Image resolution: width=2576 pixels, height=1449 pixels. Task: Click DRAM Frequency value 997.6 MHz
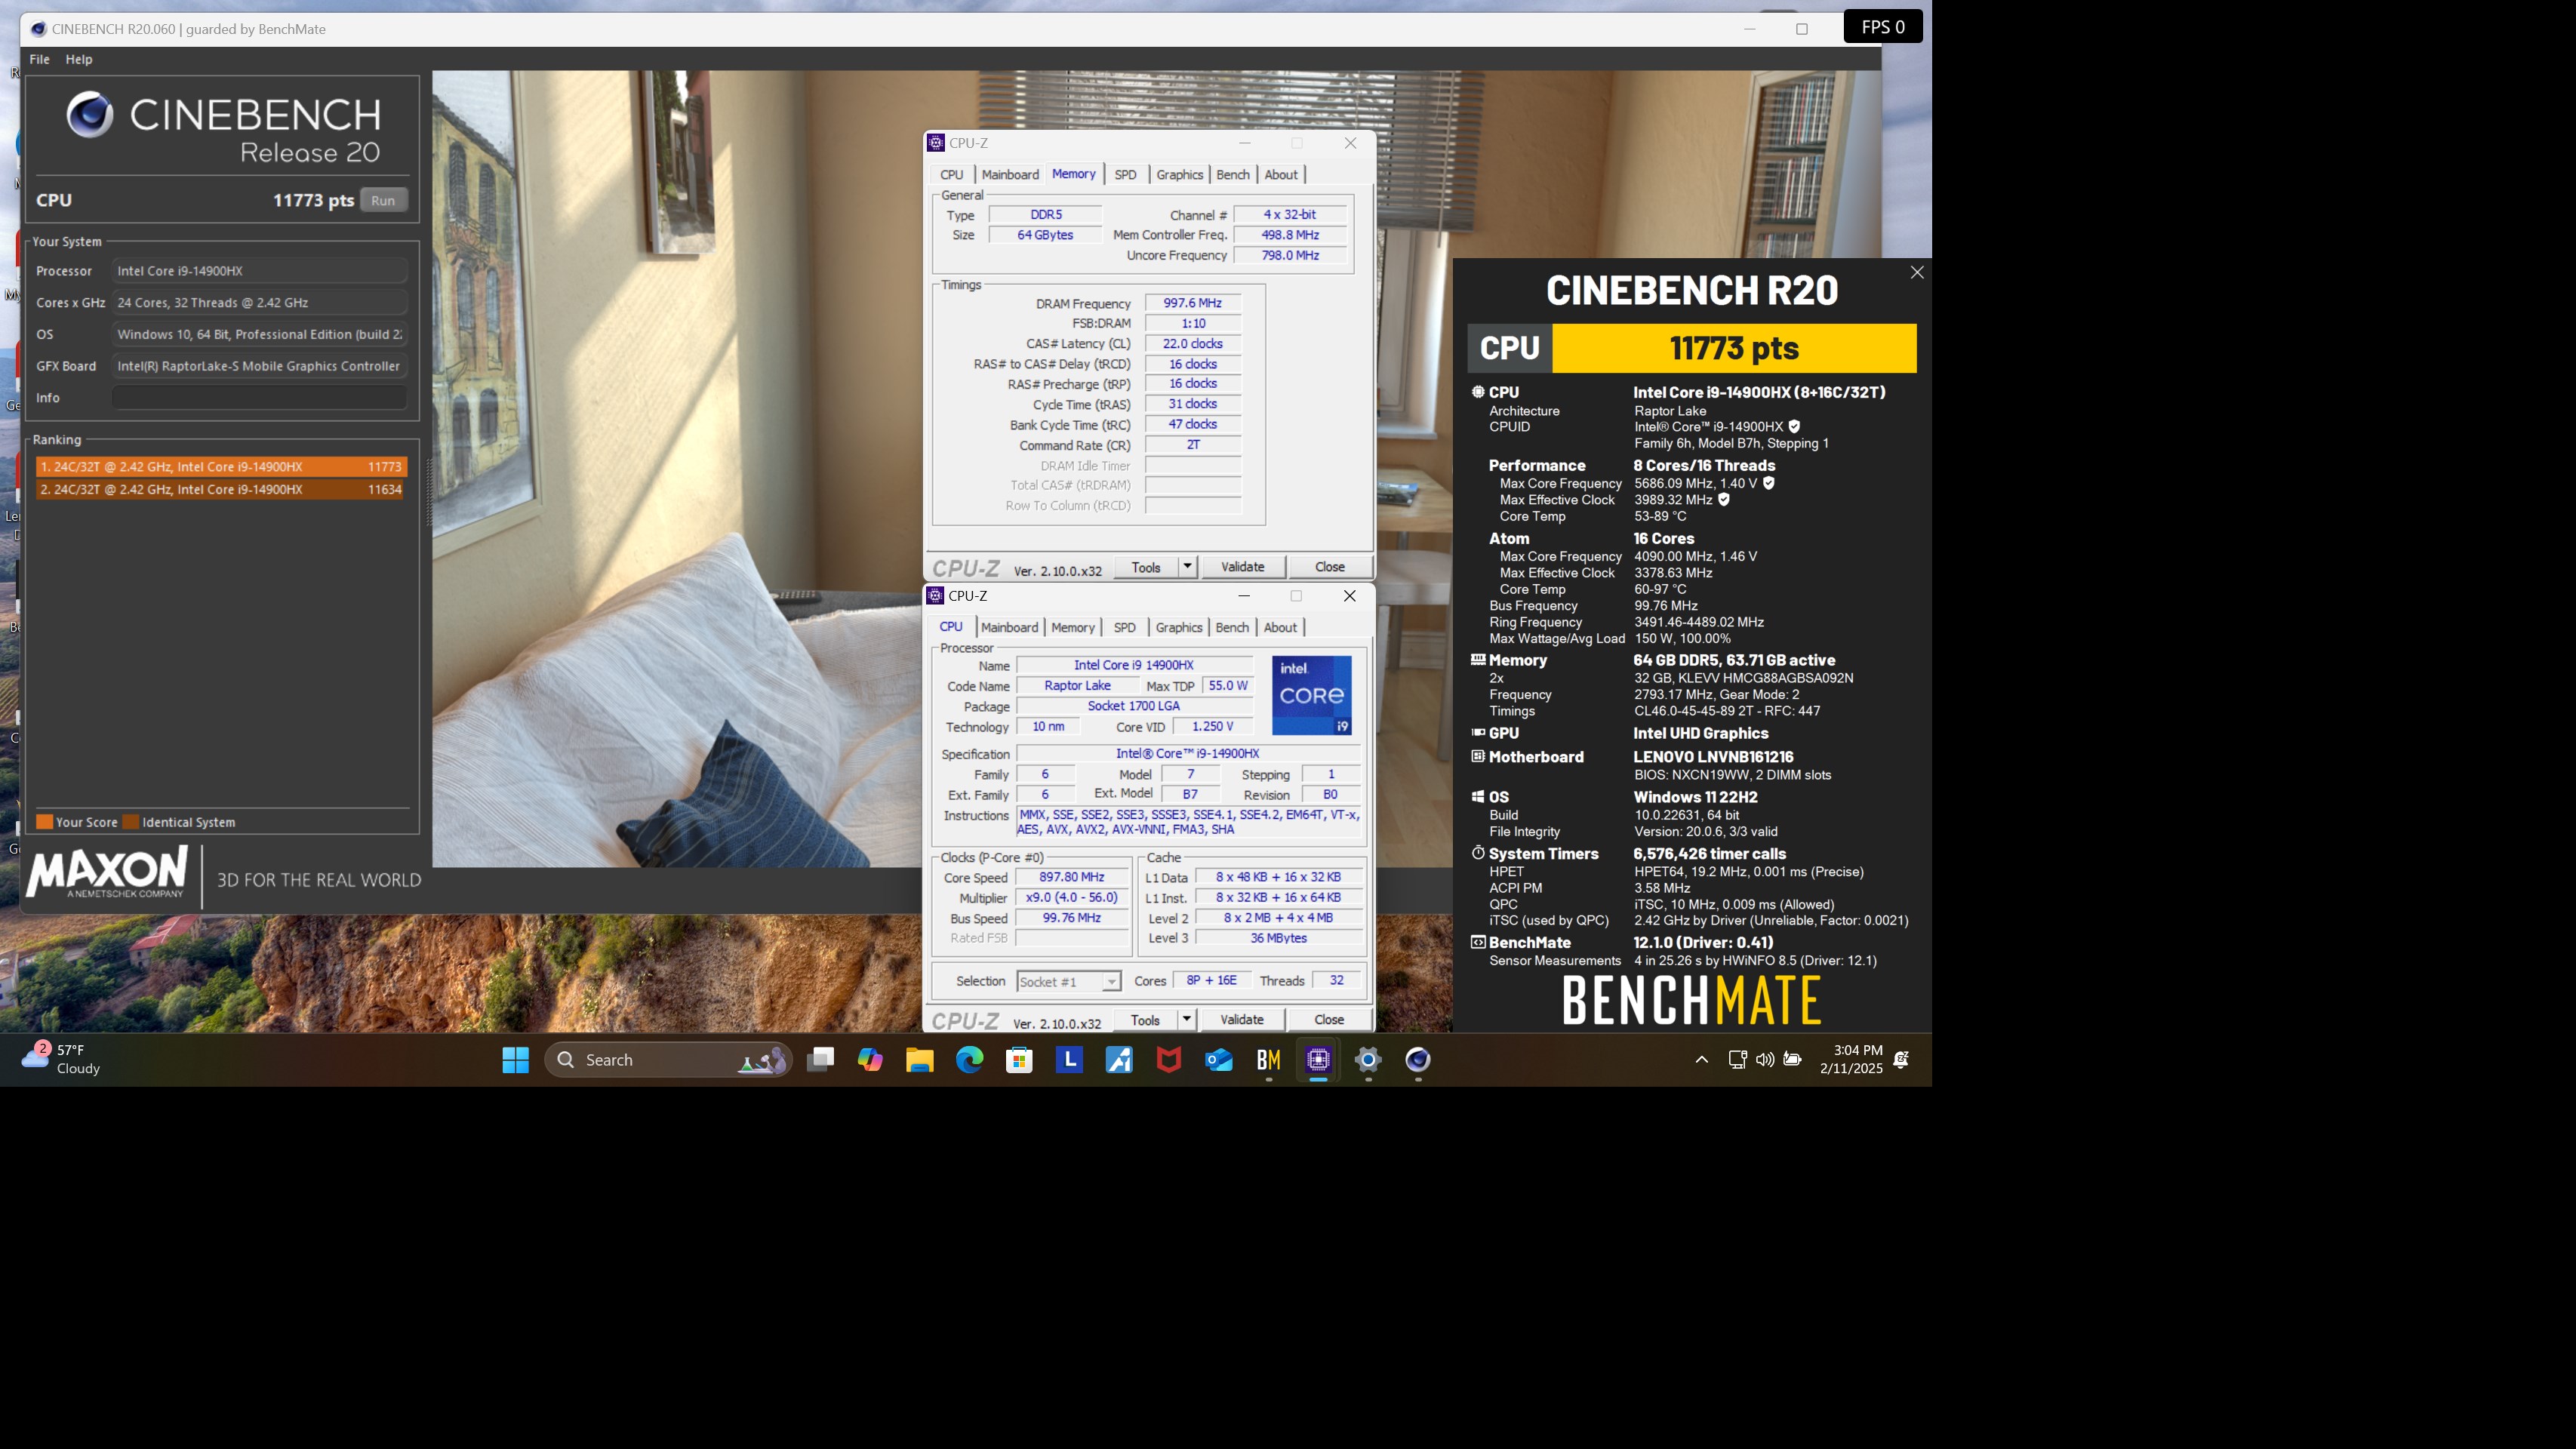1193,303
